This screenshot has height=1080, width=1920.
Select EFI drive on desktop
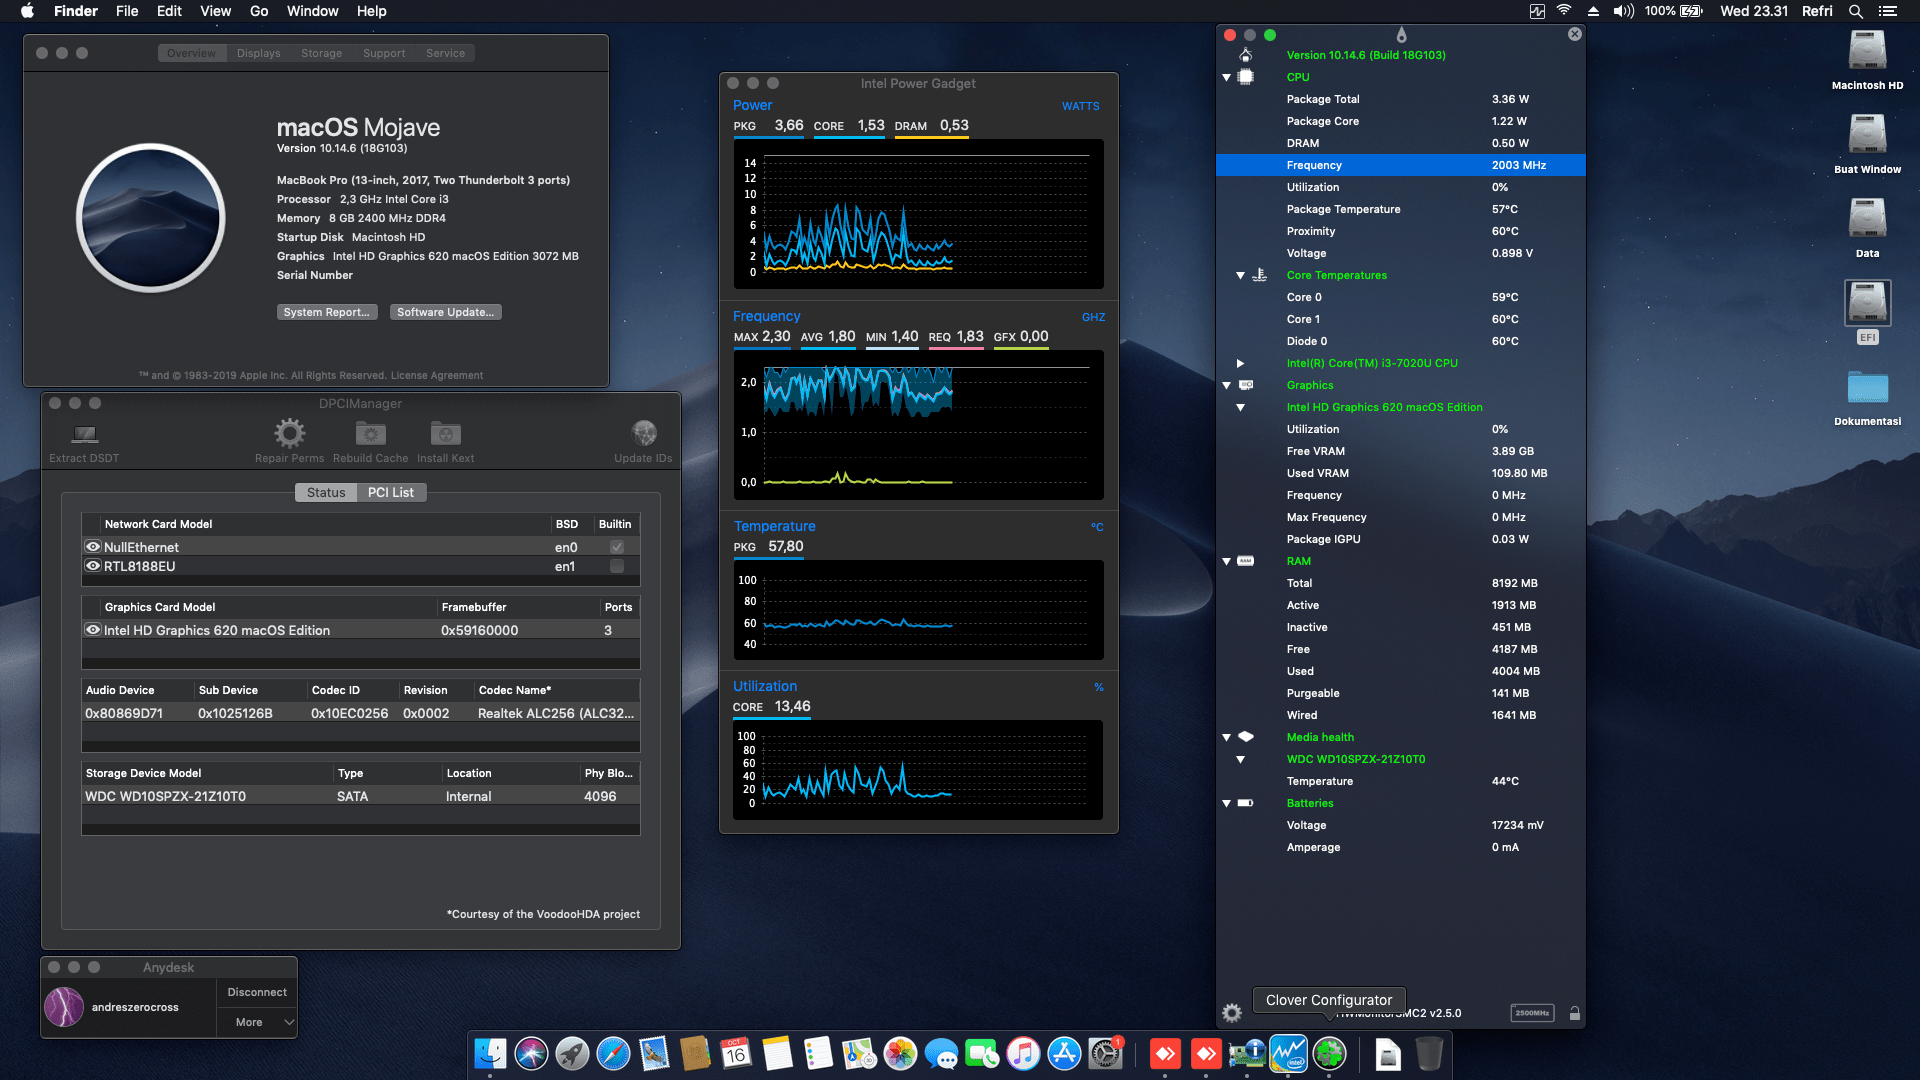point(1867,304)
